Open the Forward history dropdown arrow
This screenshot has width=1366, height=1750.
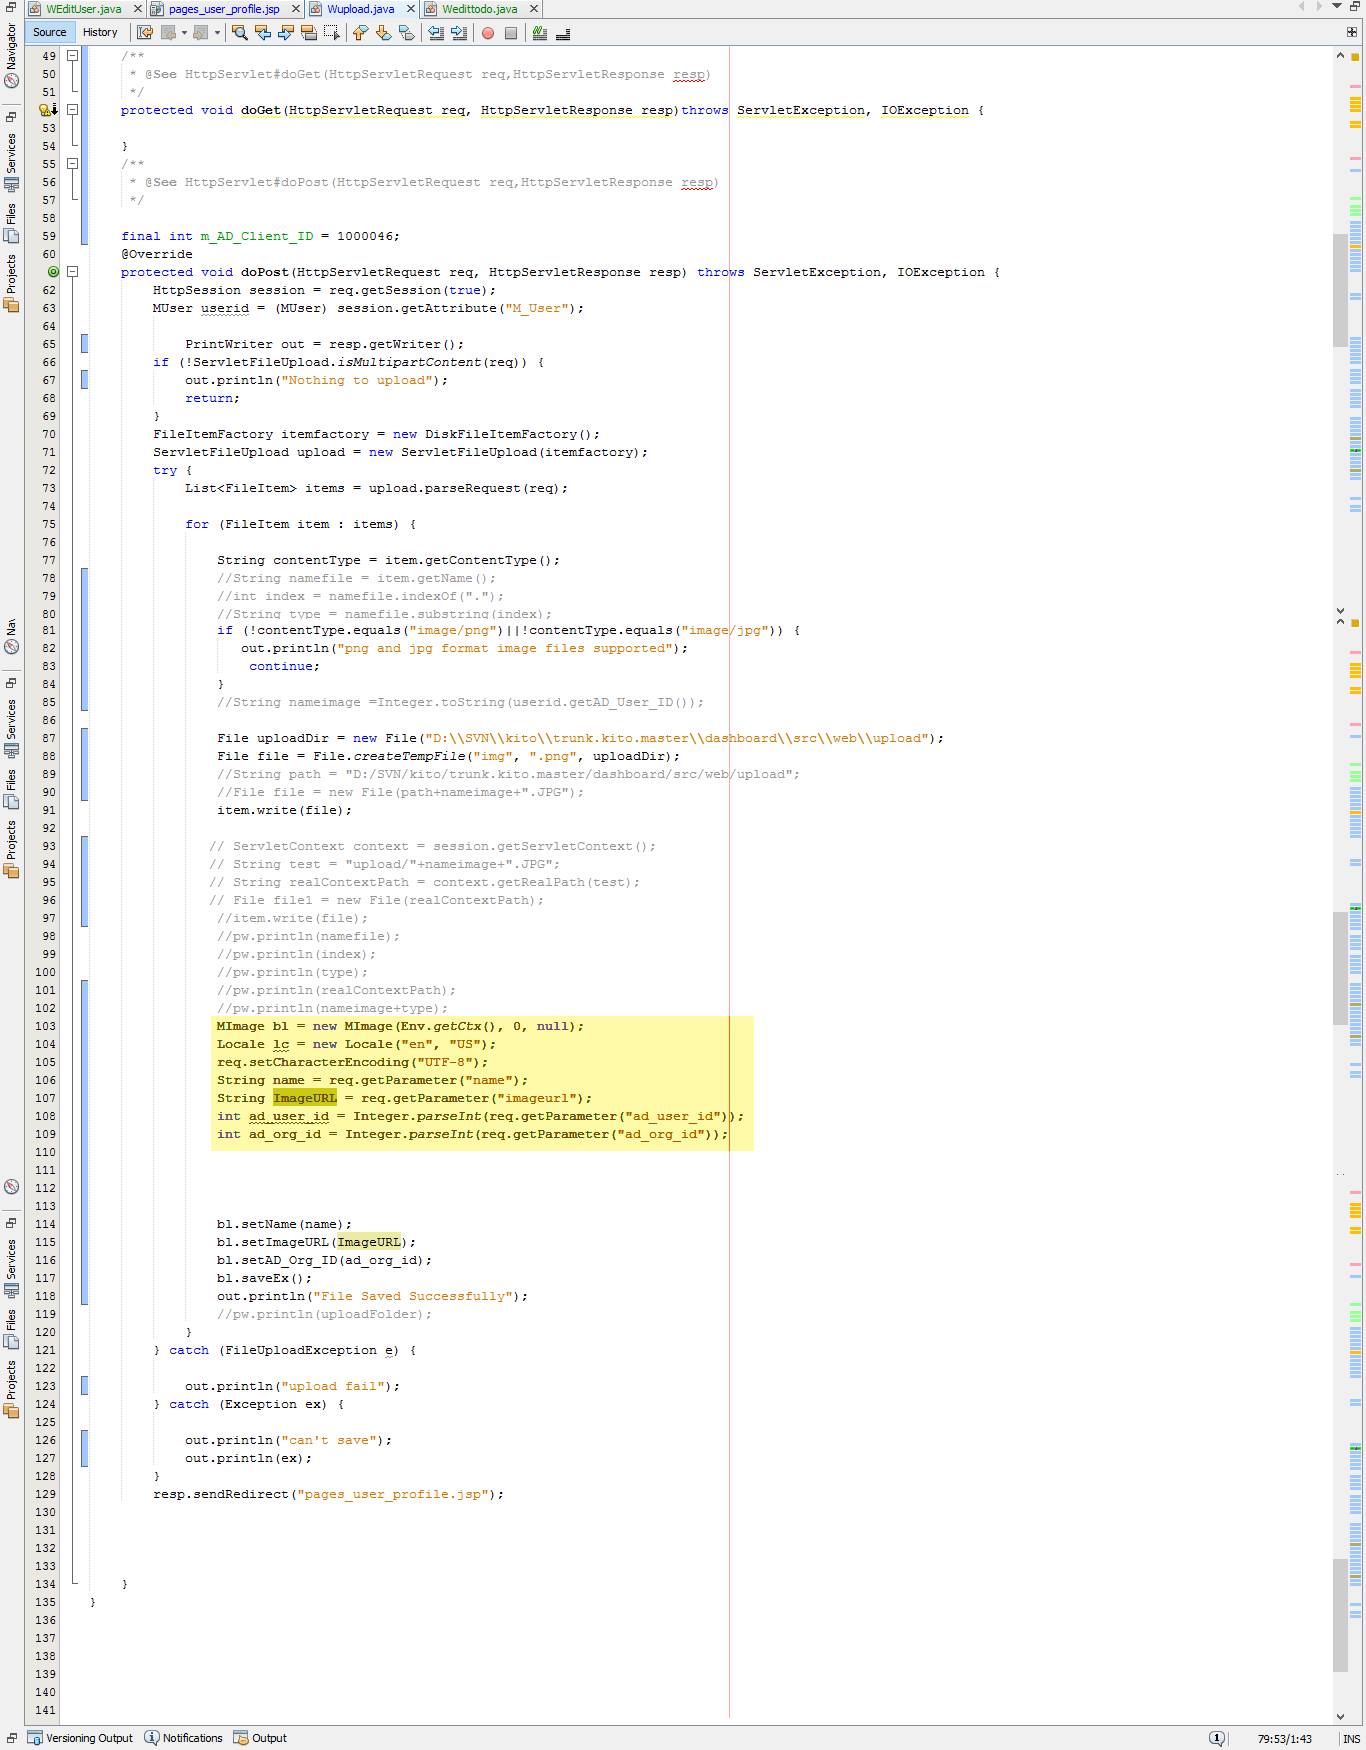click(x=217, y=32)
